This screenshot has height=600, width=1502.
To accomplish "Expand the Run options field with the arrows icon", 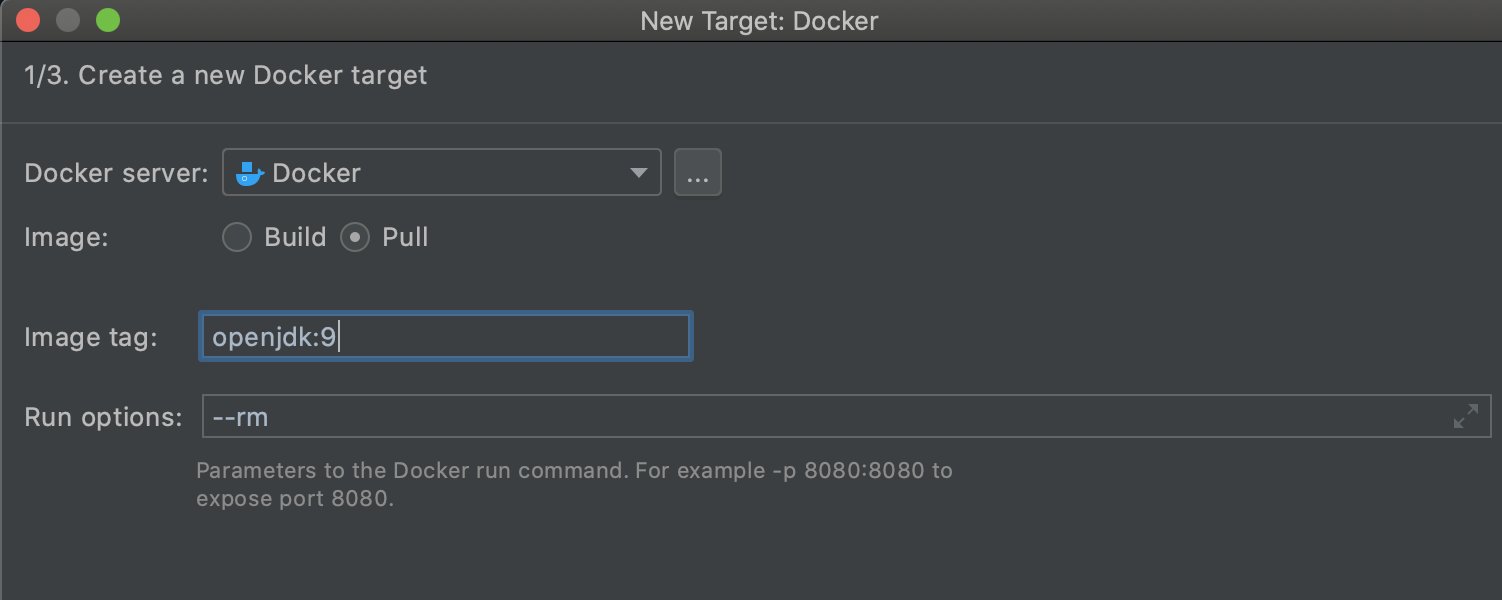I will click(1465, 416).
